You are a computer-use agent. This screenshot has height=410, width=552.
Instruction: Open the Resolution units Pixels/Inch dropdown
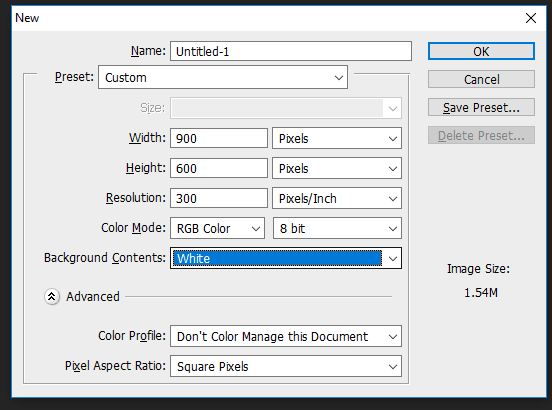pos(337,198)
